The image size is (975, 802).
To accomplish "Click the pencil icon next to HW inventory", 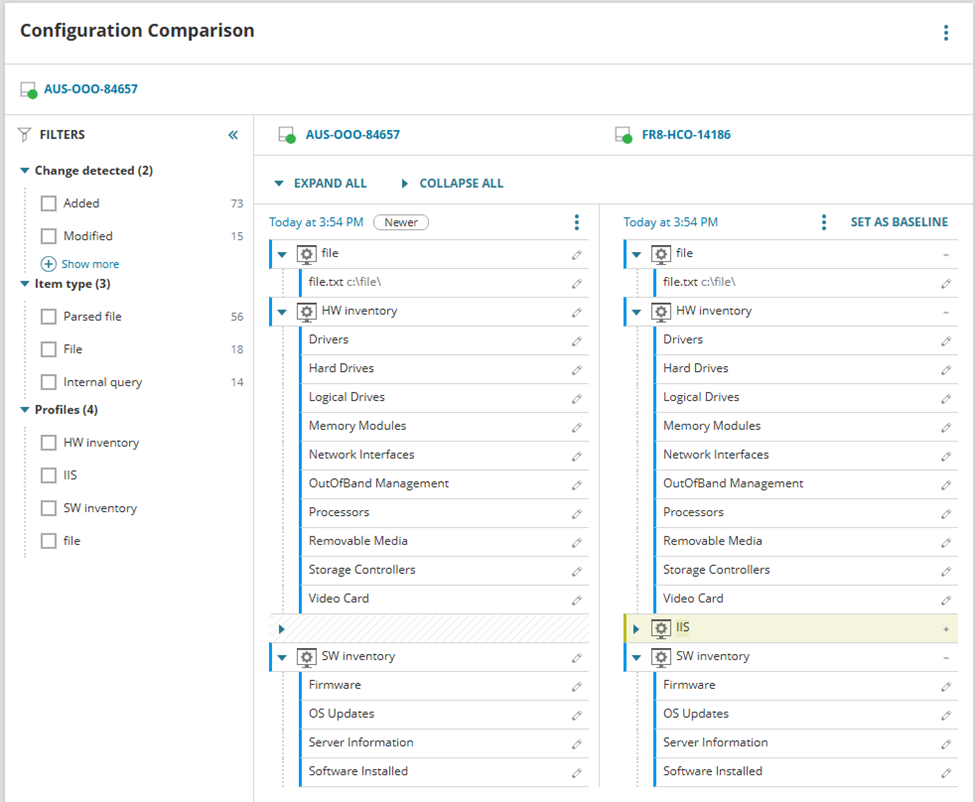I will 578,311.
